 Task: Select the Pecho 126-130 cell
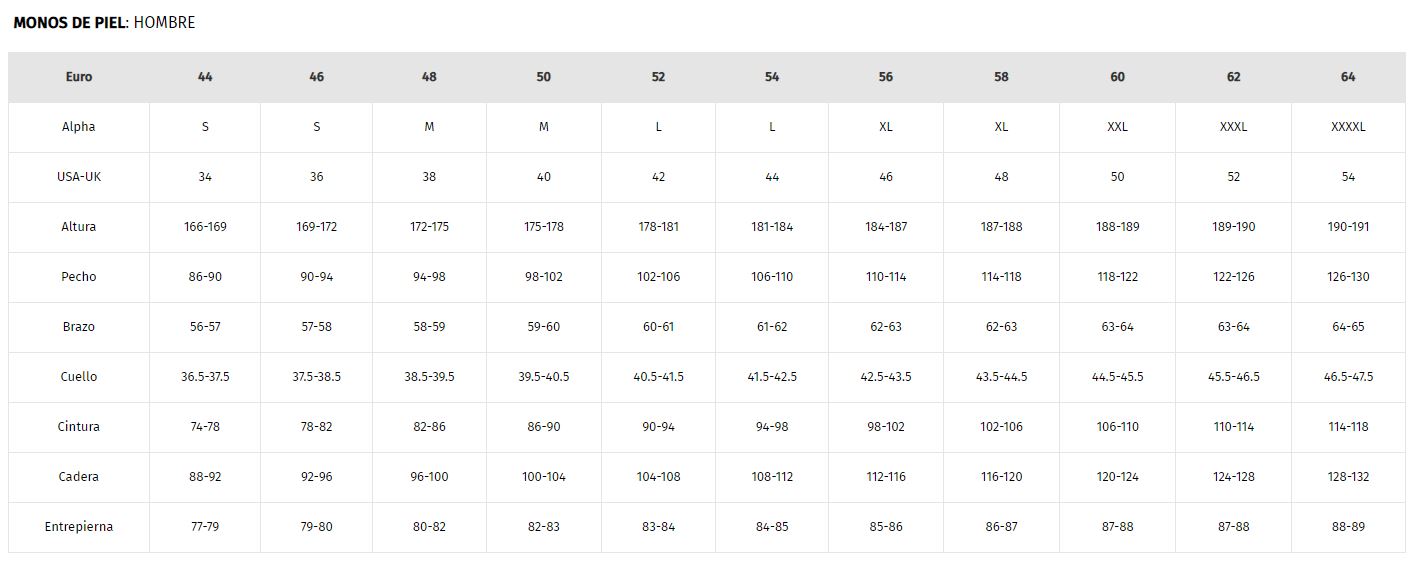point(1348,277)
